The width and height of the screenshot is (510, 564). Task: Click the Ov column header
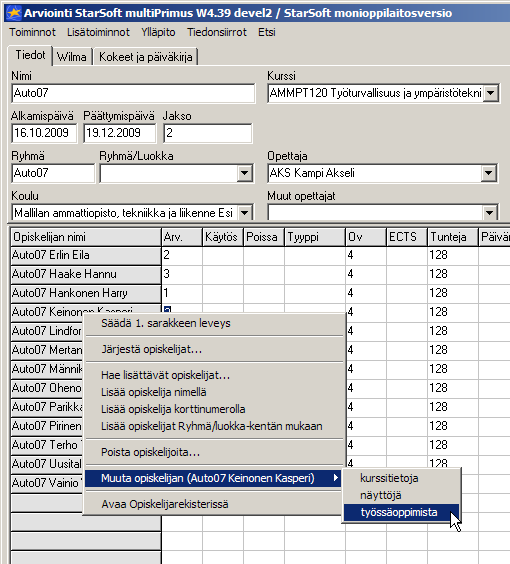(366, 237)
